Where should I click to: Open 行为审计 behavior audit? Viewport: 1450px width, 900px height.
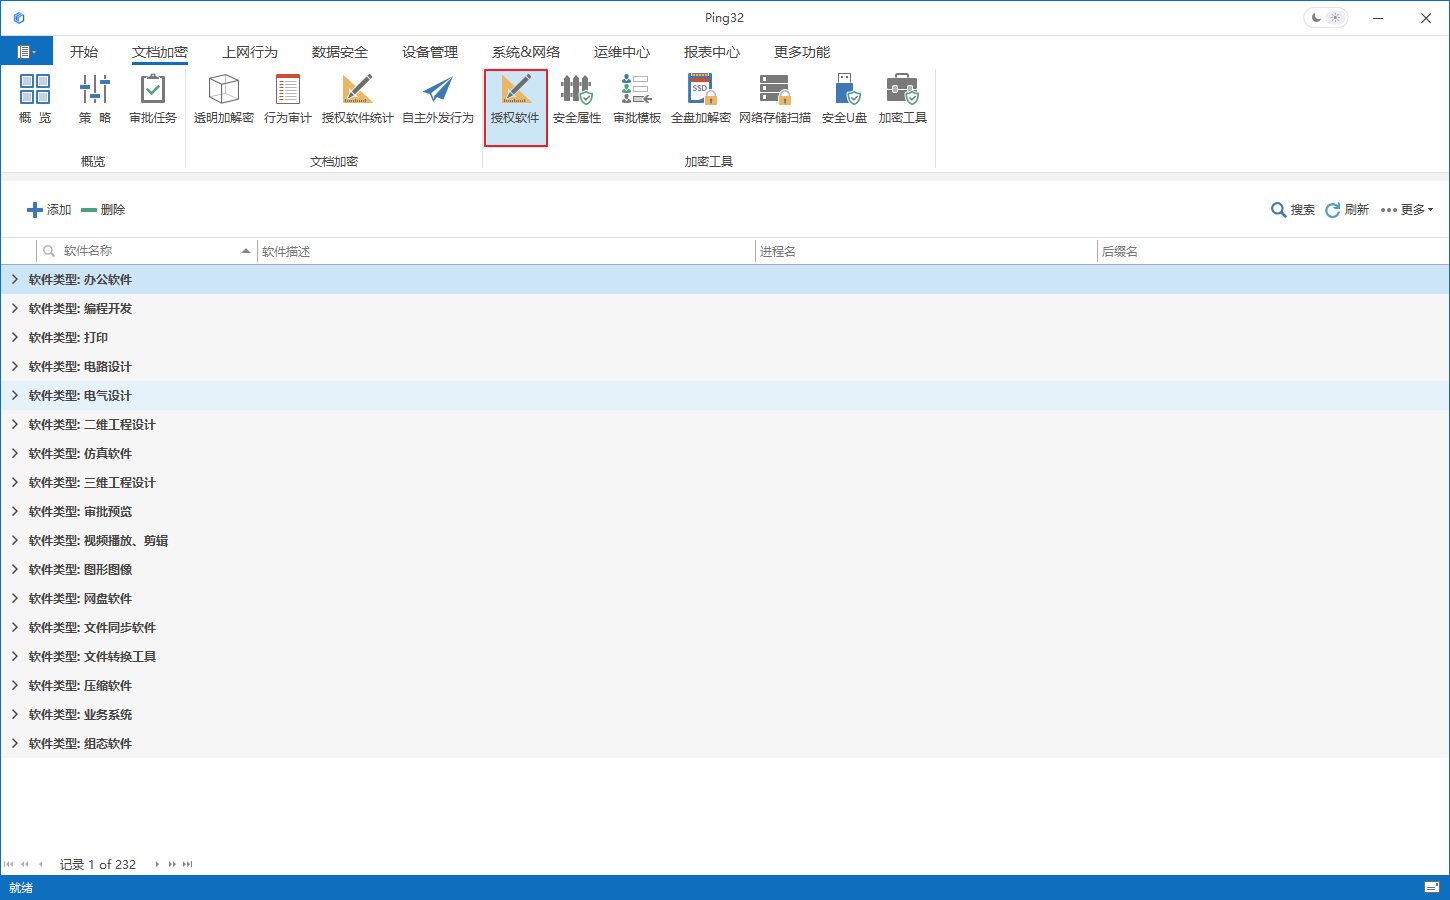[288, 99]
